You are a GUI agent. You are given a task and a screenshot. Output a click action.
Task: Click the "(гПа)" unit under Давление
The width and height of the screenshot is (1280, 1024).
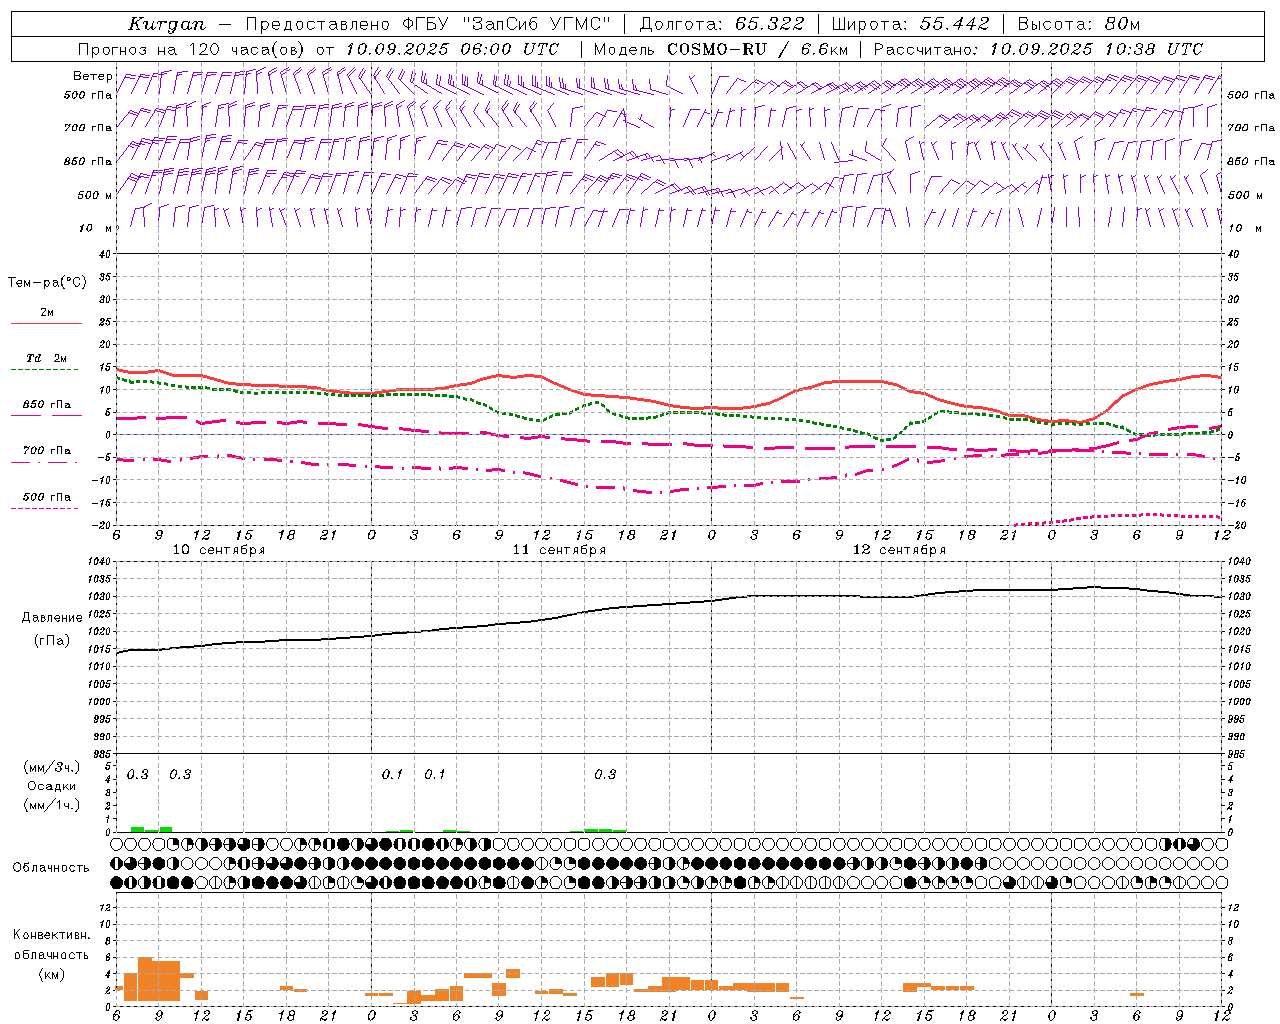(x=52, y=641)
